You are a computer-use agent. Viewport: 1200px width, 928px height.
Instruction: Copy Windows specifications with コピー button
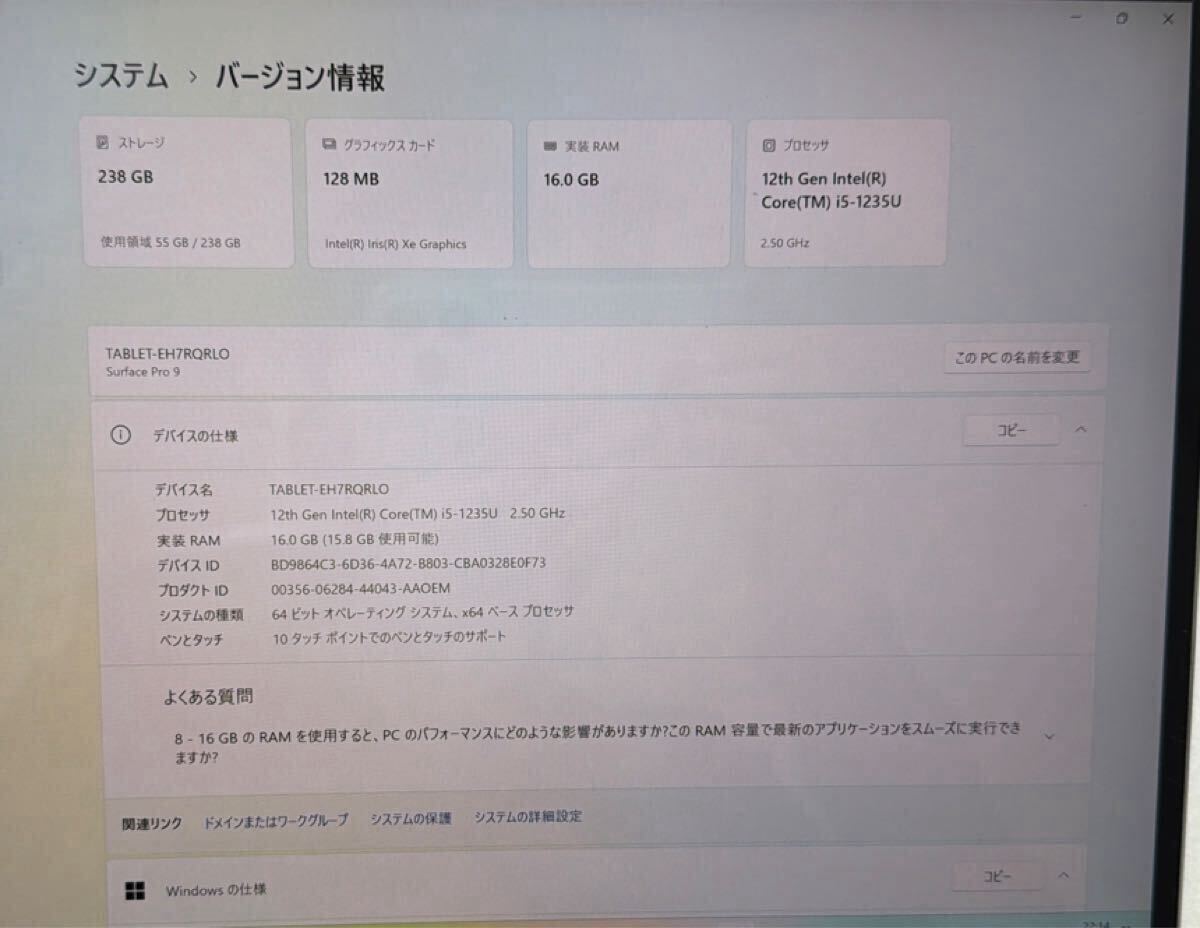[996, 876]
